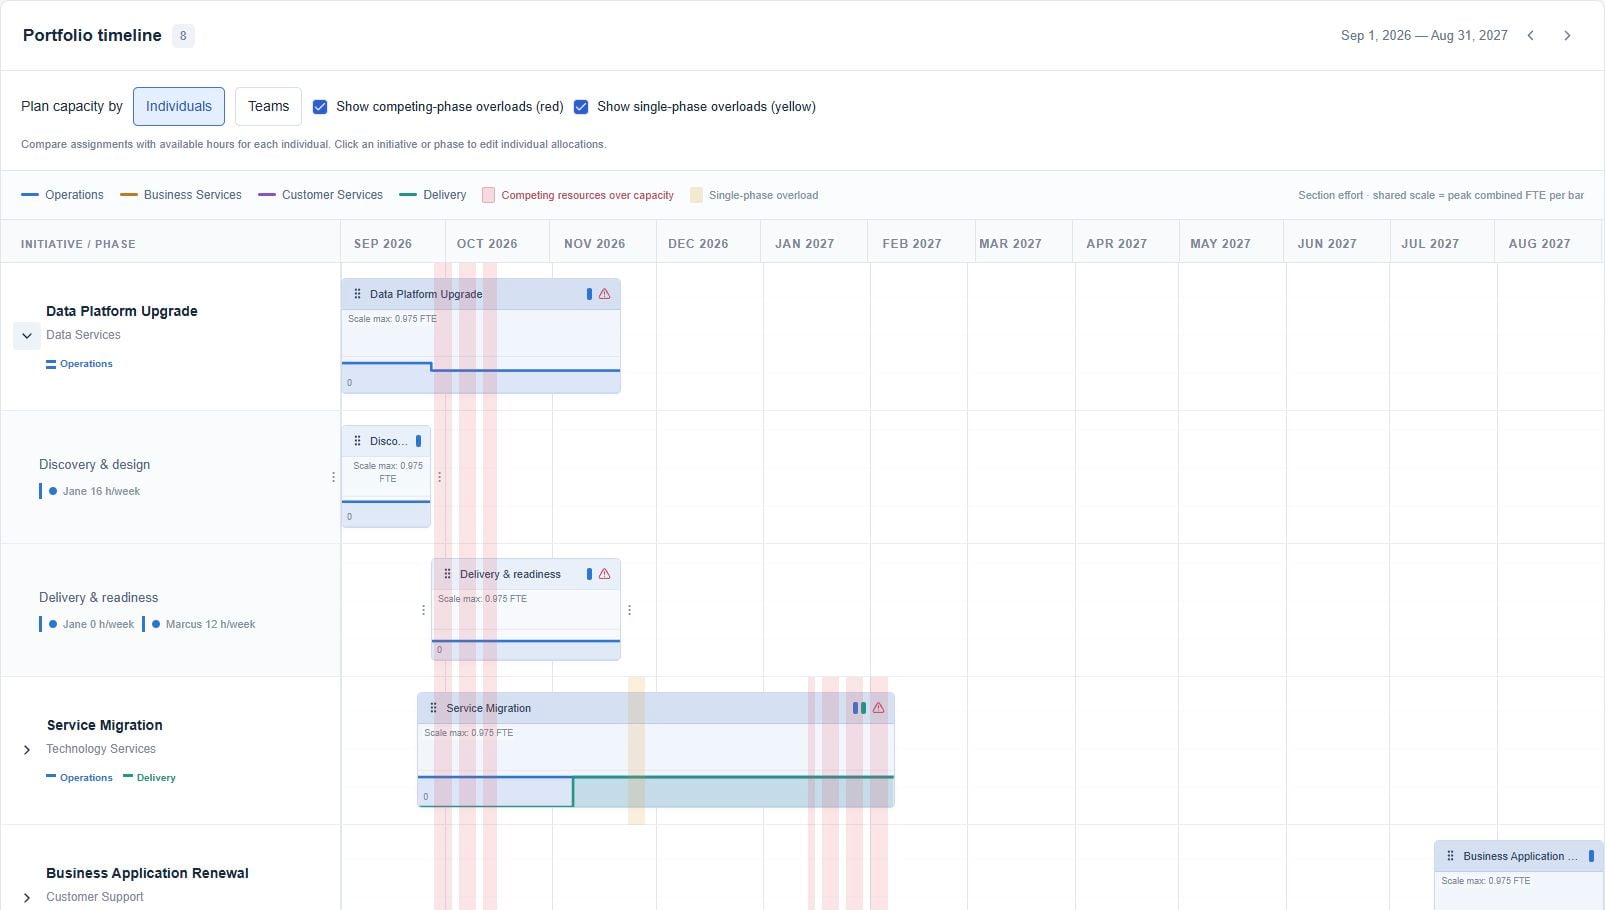Click Customer Support subtitle
Viewport: 1605px width, 910px height.
pos(95,897)
